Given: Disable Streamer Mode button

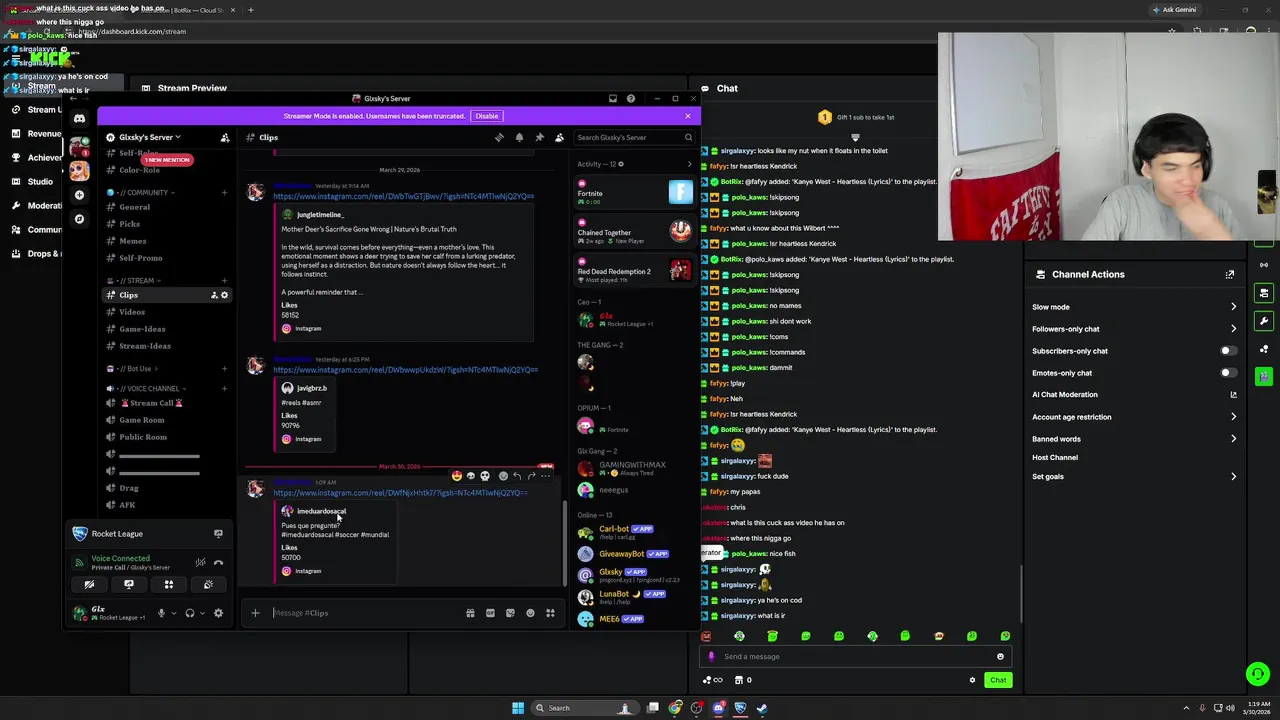Looking at the screenshot, I should pos(487,116).
